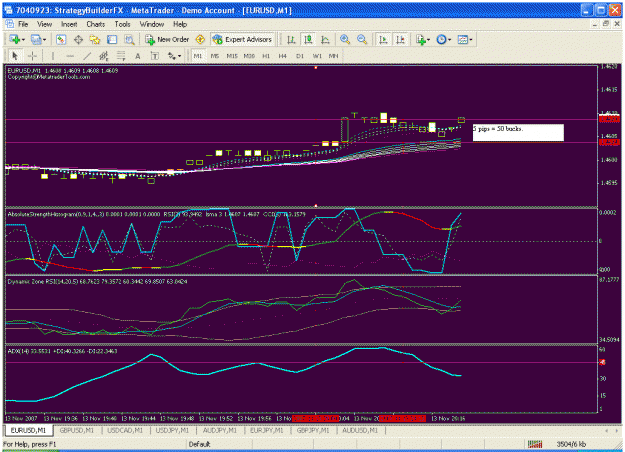
Task: Select the Trendline drawing tool
Action: [x=86, y=56]
